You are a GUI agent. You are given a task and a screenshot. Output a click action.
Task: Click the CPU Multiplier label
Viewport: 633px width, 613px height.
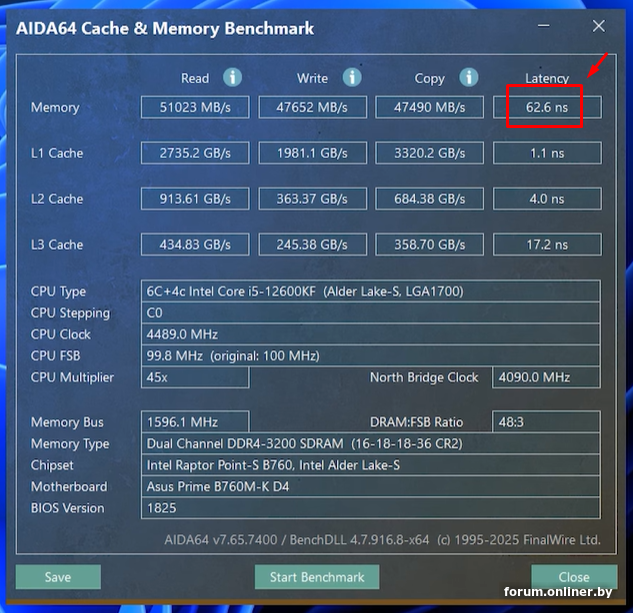tap(72, 377)
